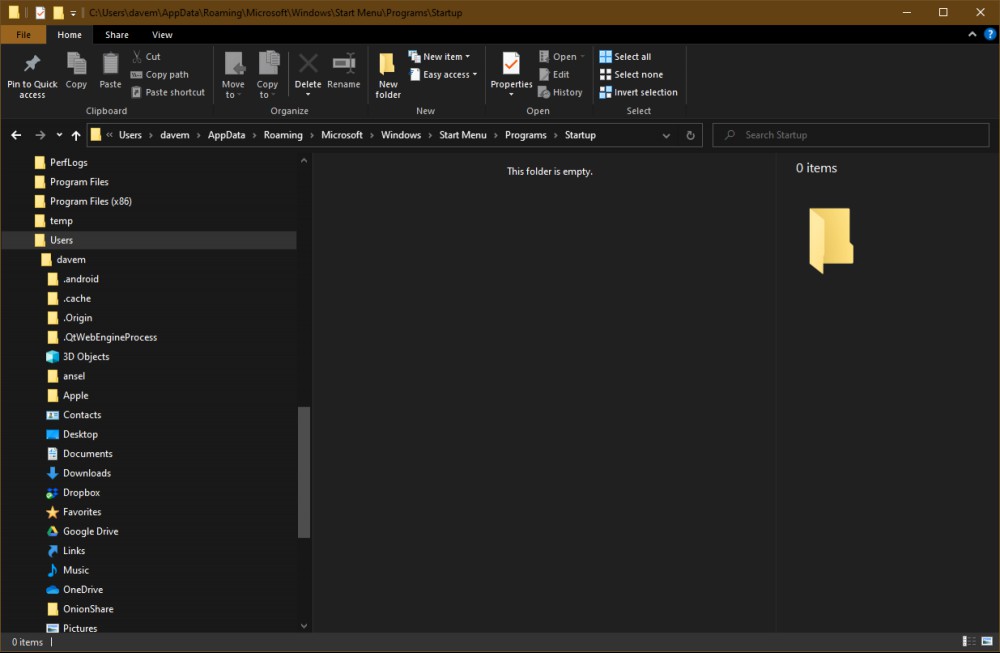
Task: Click Open dropdown arrow in ribbon
Action: pyautogui.click(x=582, y=57)
